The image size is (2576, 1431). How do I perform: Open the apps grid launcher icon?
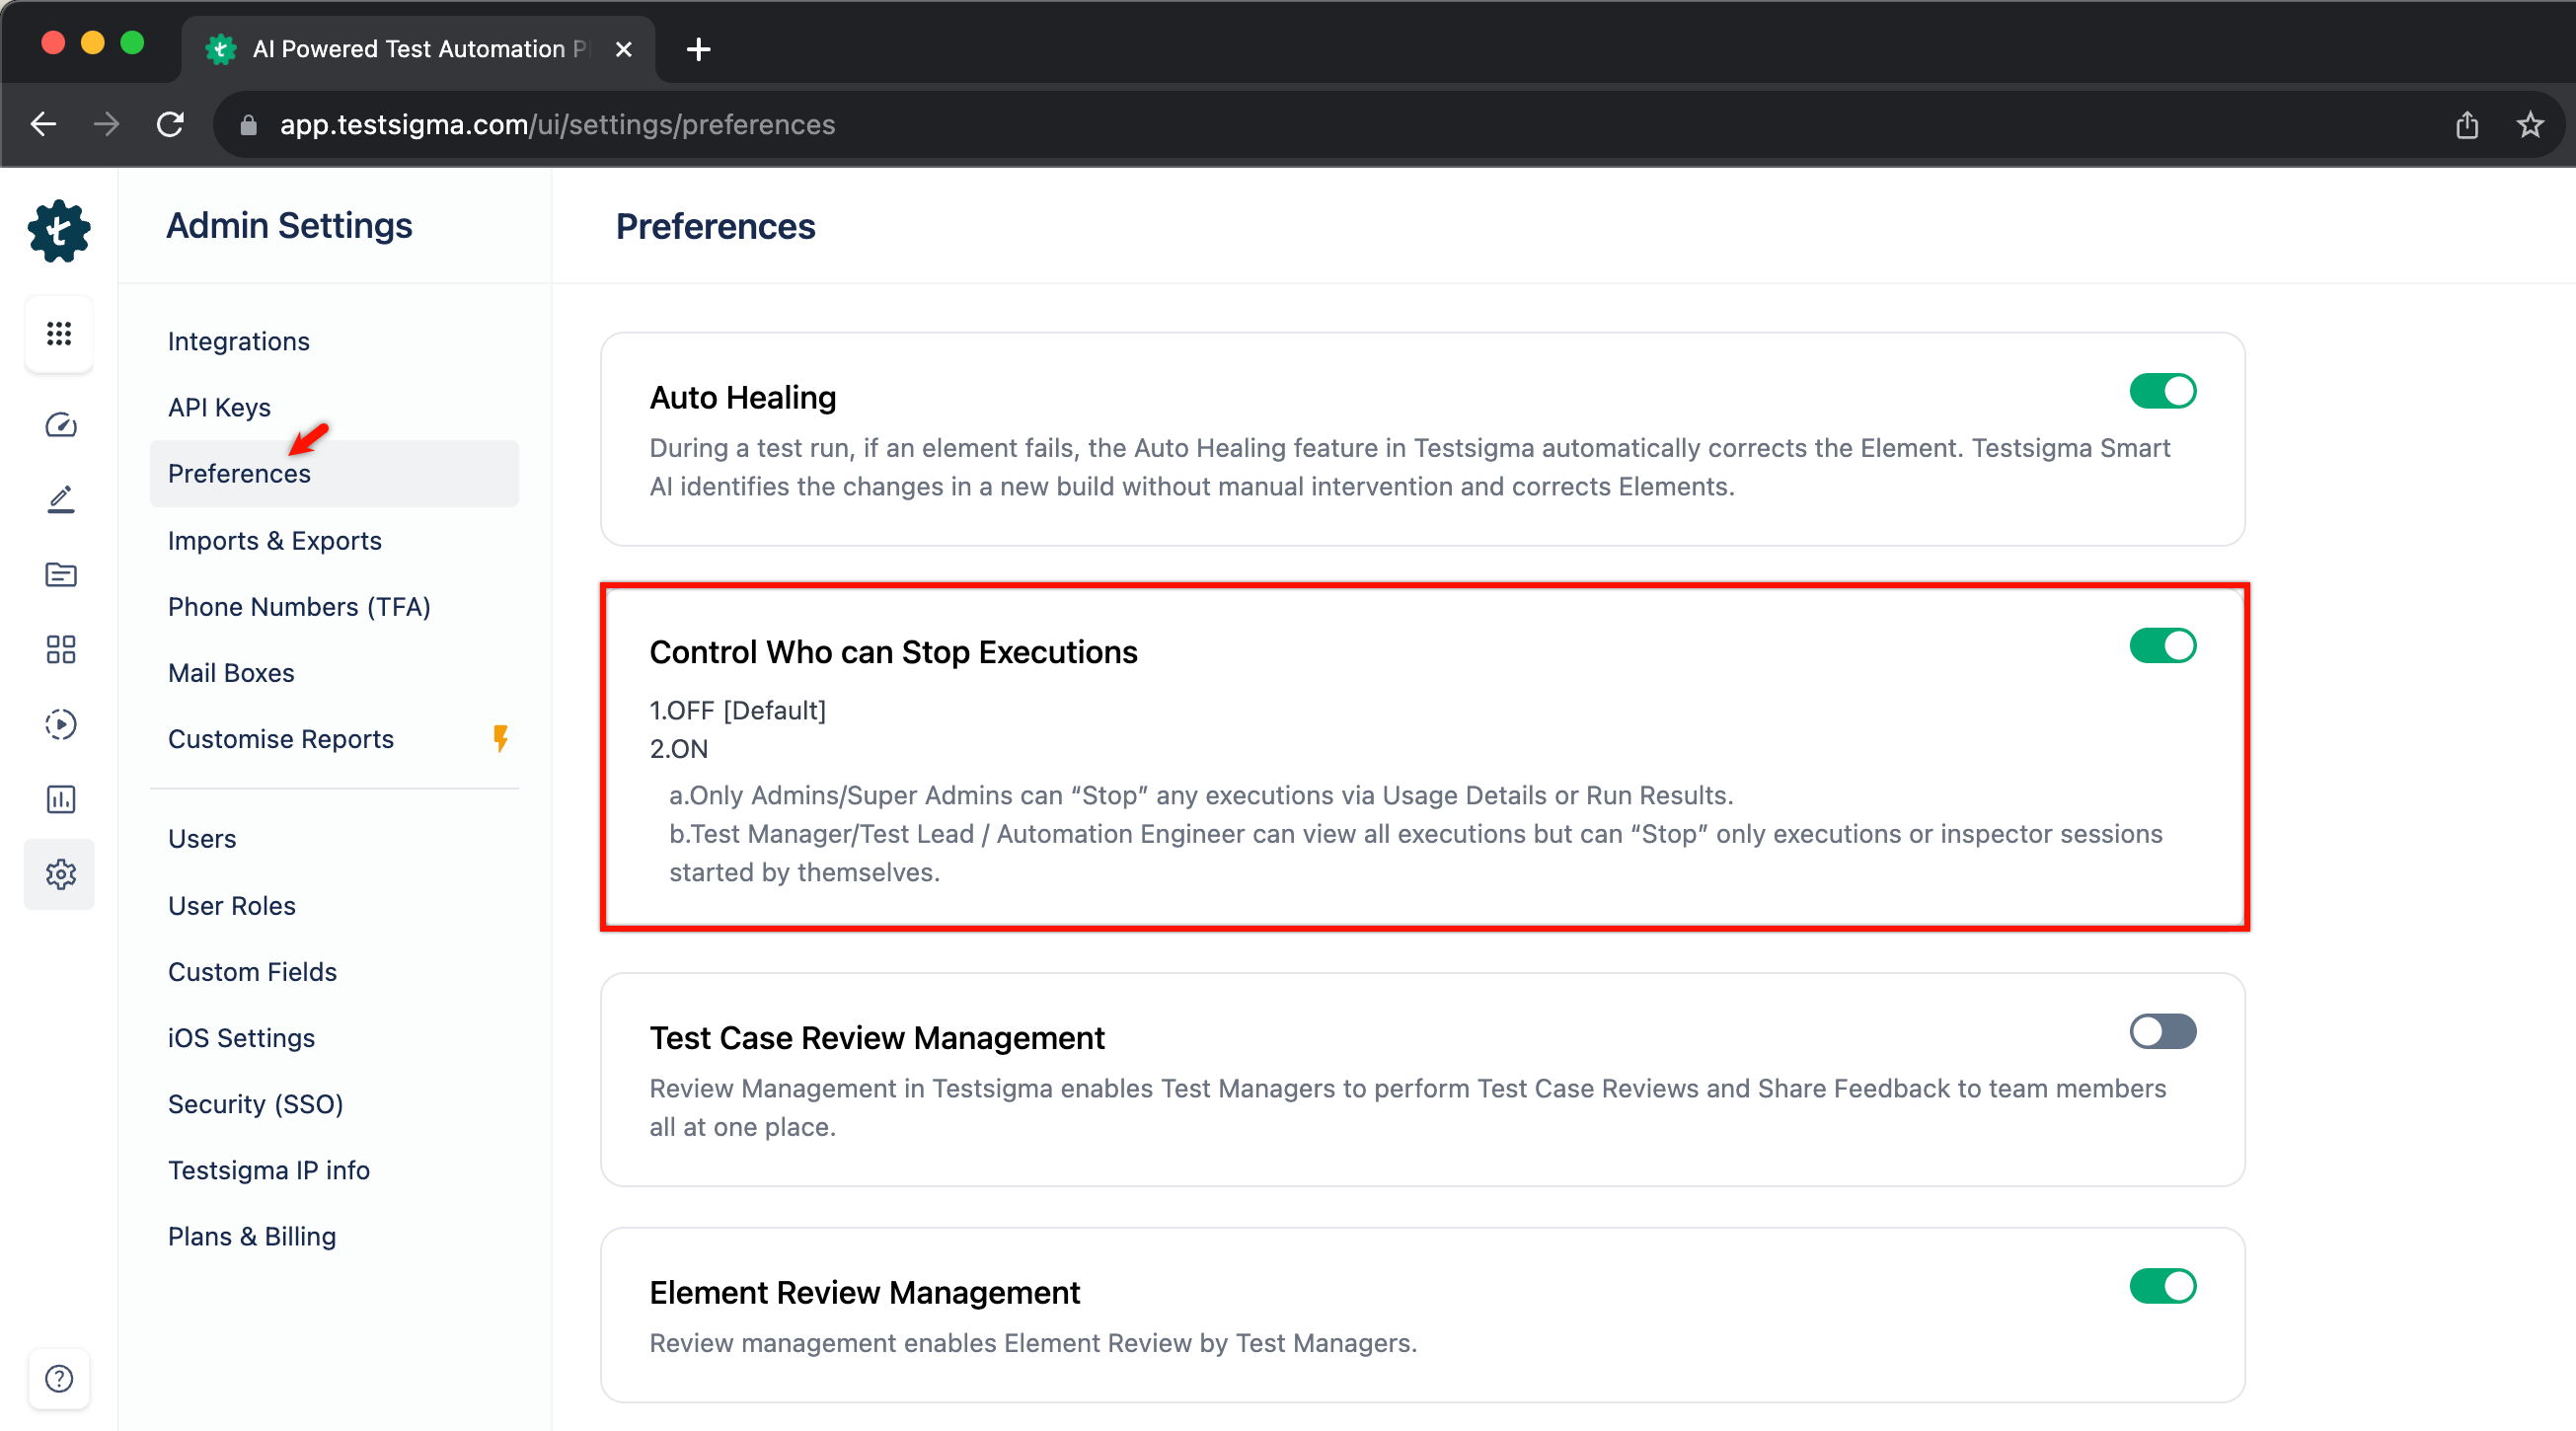(x=59, y=334)
